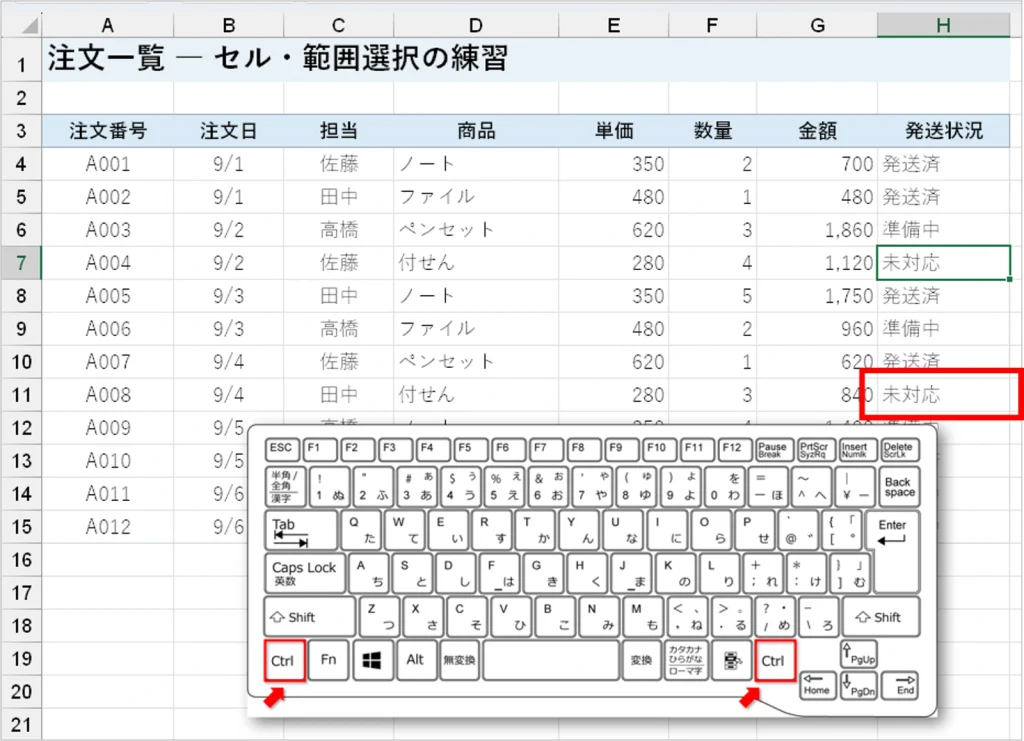1024x741 pixels.
Task: Click the 金額 cell 1,750
Action: (817, 296)
